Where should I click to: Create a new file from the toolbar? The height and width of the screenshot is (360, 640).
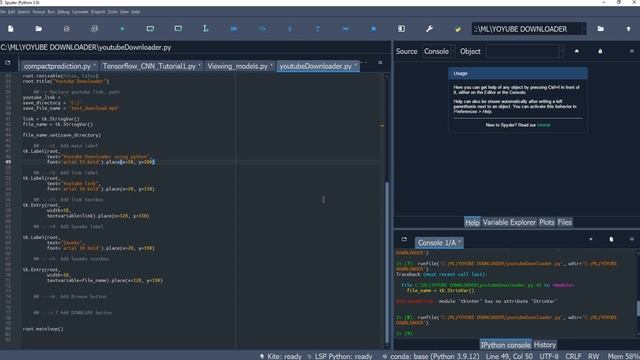click(11, 29)
